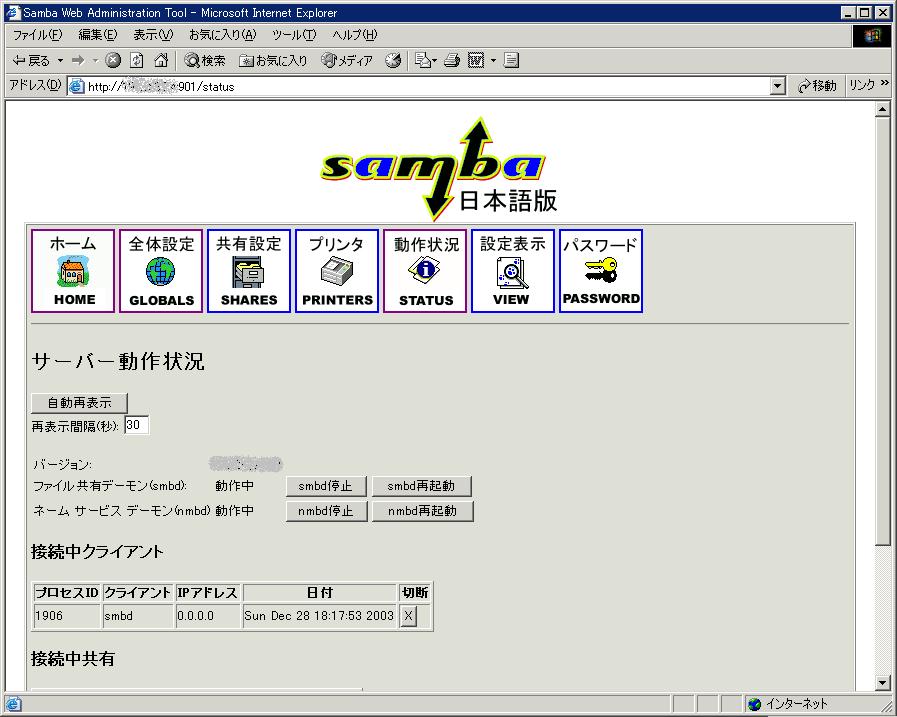Expand the Edit button dropdown arrow
This screenshot has height=717, width=897.
pyautogui.click(x=493, y=61)
